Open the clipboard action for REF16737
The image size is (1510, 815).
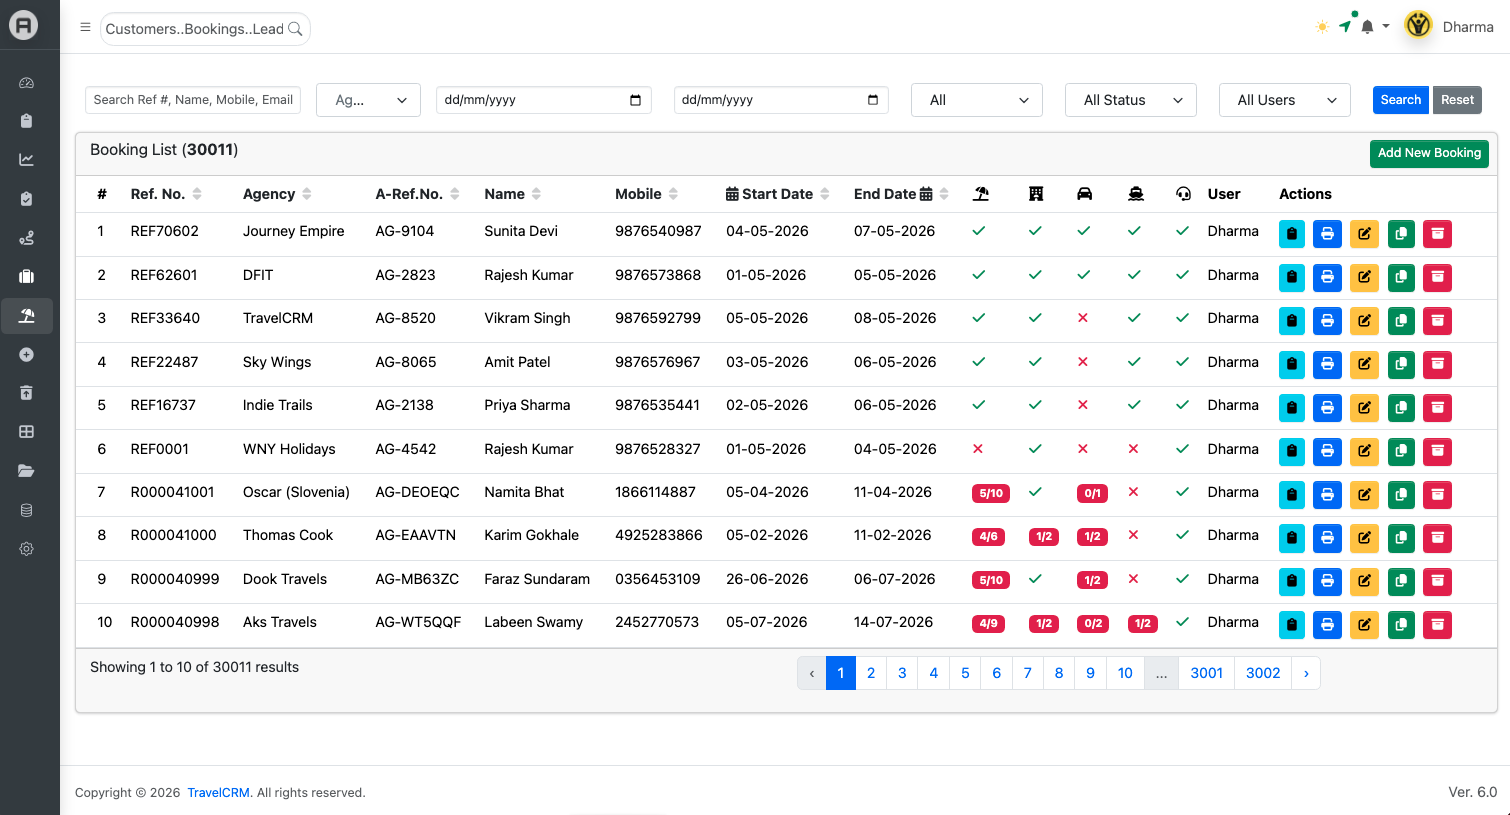coord(1292,408)
